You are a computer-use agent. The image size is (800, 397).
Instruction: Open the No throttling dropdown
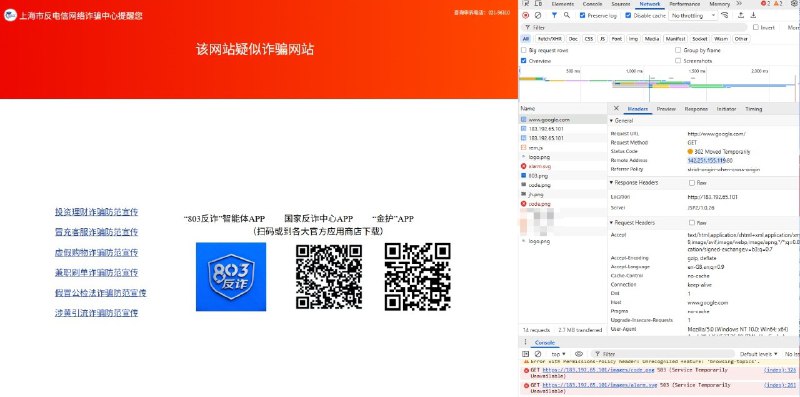click(693, 16)
